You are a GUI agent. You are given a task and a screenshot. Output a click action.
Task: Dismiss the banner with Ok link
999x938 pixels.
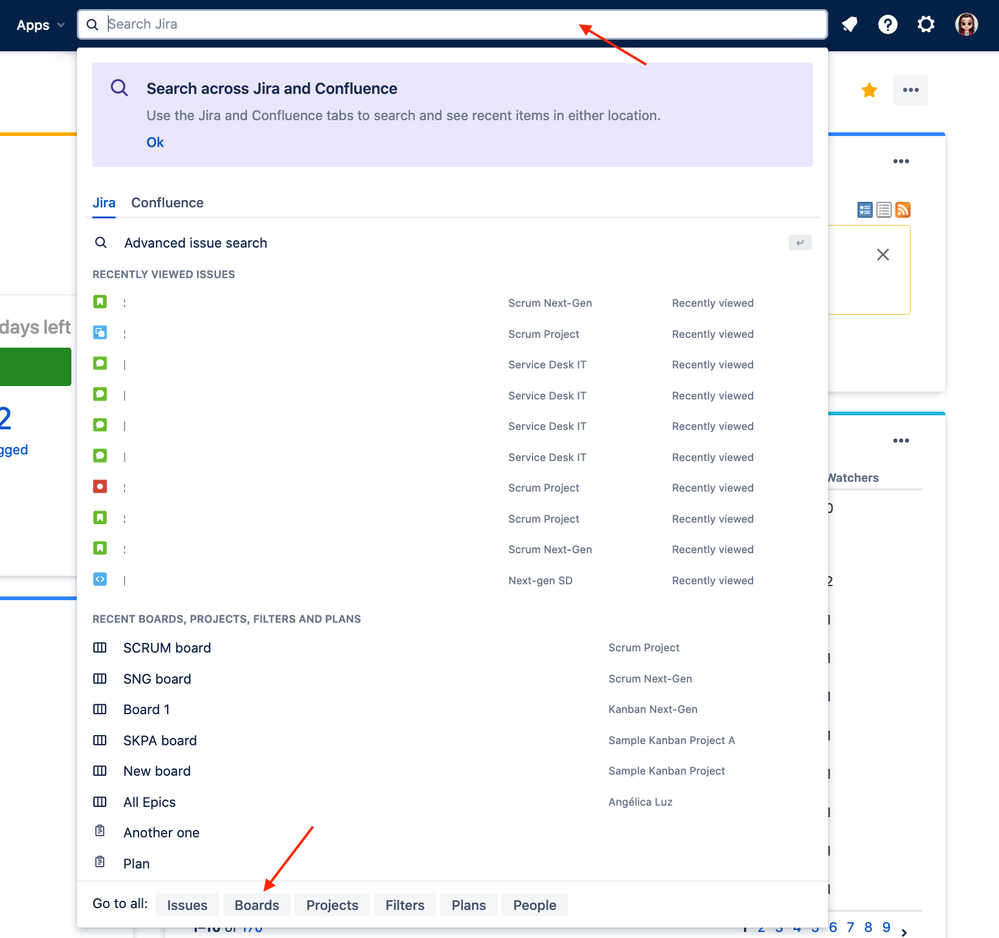[155, 142]
